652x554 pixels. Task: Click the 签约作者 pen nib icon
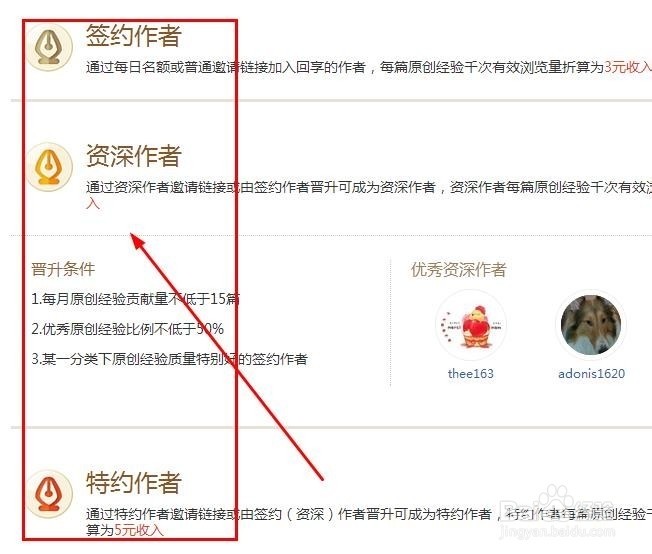point(49,47)
